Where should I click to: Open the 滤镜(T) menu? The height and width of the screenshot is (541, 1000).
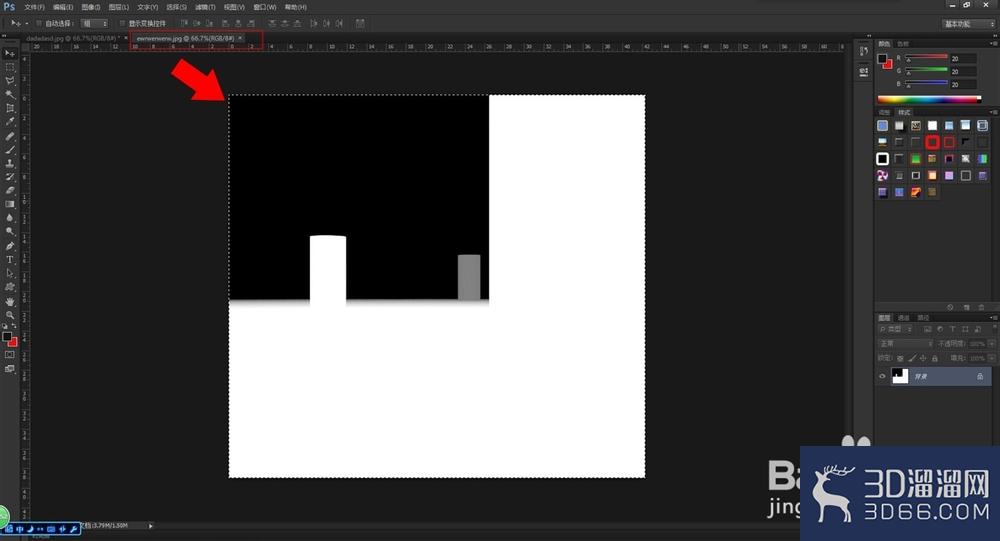coord(205,7)
